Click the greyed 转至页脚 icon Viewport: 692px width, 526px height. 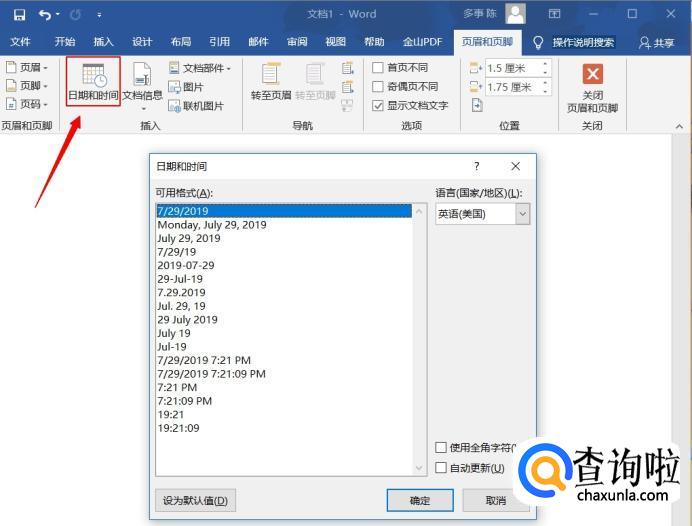click(x=315, y=82)
